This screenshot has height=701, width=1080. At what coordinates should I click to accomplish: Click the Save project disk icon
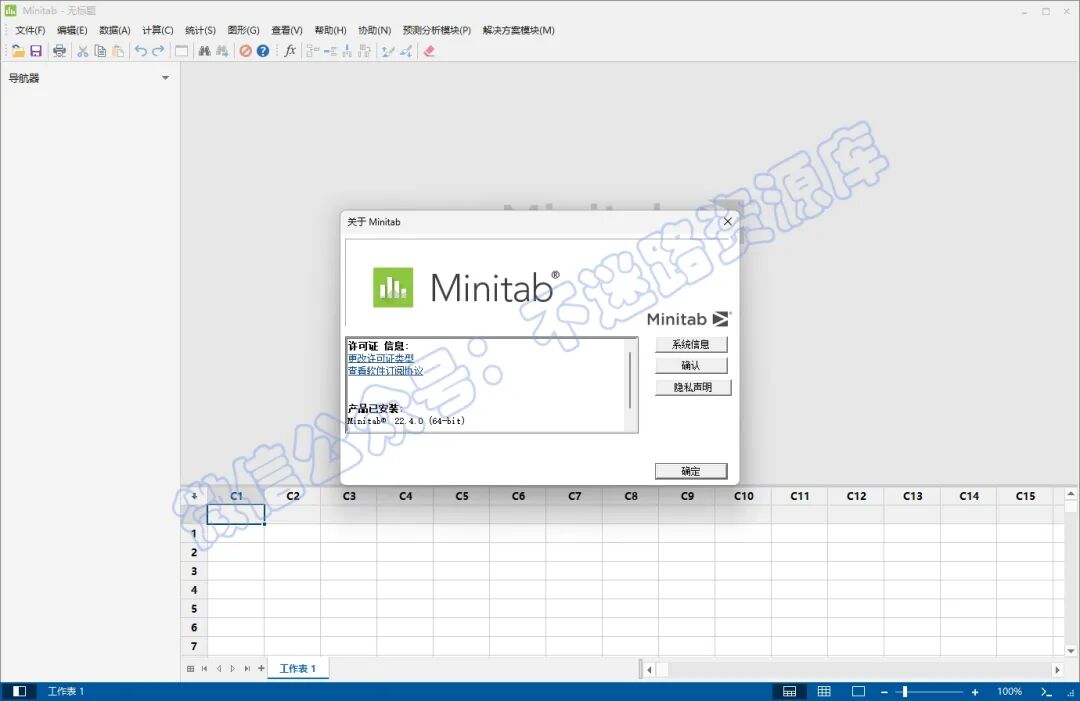36,51
